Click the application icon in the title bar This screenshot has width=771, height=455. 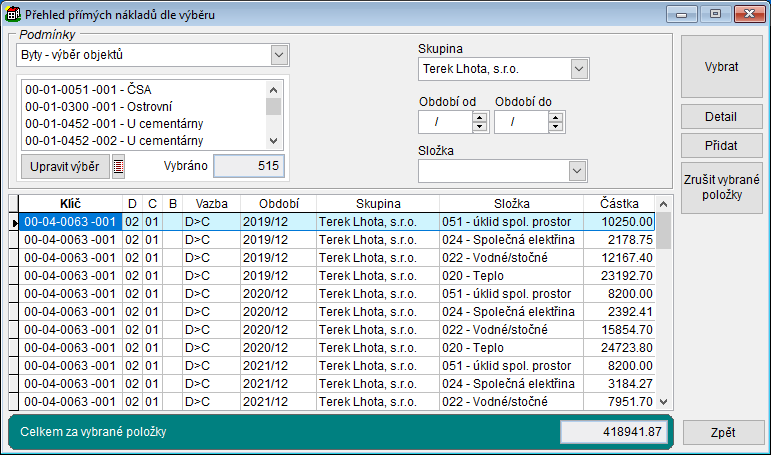[13, 14]
